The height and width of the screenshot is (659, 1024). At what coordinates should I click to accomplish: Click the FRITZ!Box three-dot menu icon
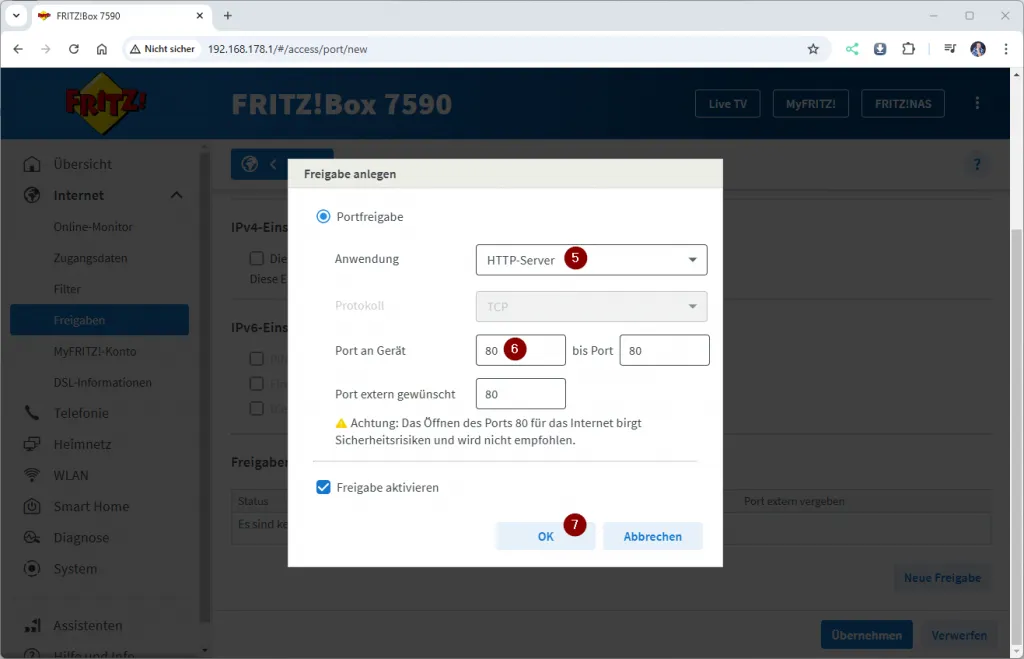coord(977,104)
